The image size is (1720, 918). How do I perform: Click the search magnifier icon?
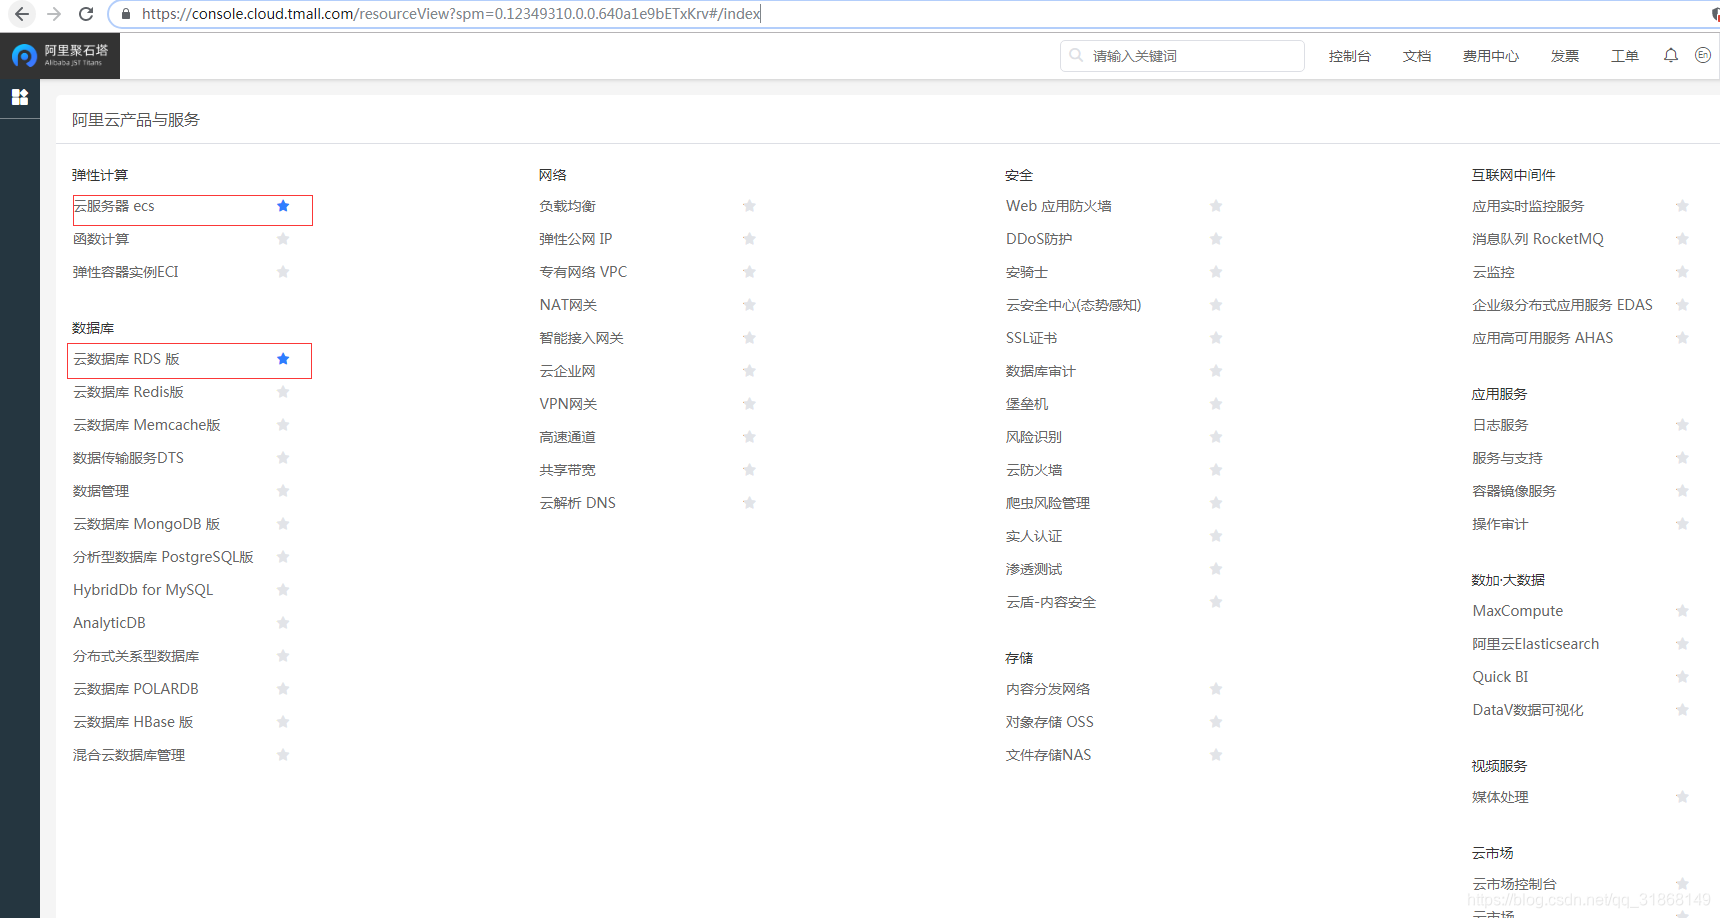coord(1076,56)
